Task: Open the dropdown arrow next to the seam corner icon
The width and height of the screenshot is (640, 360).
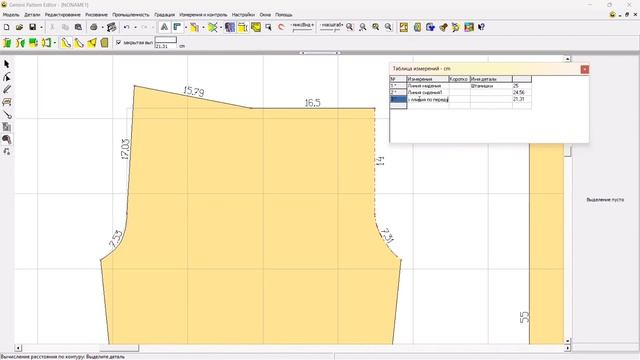Action: coord(186,28)
